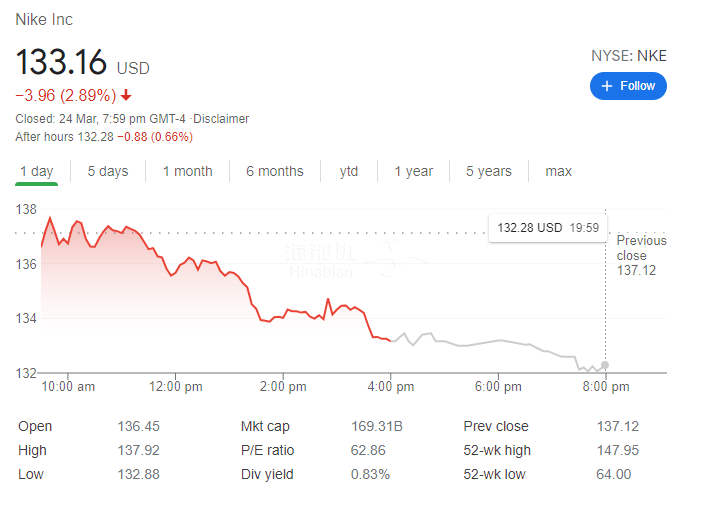Click the Nike Inc company title

44,20
